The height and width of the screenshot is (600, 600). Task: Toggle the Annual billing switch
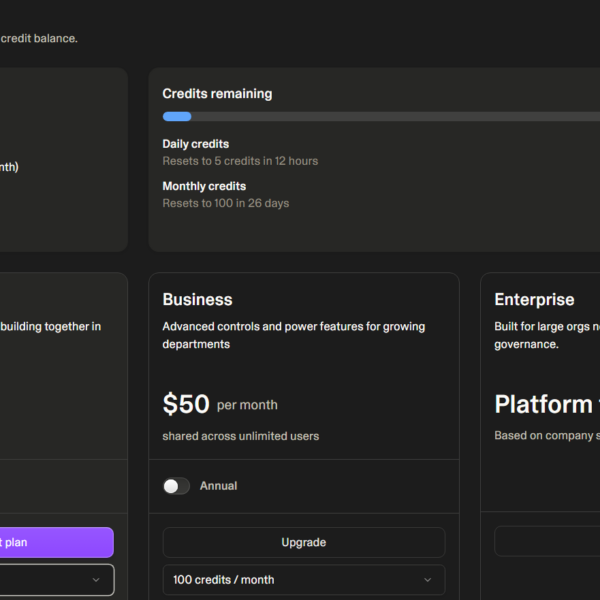pyautogui.click(x=176, y=486)
